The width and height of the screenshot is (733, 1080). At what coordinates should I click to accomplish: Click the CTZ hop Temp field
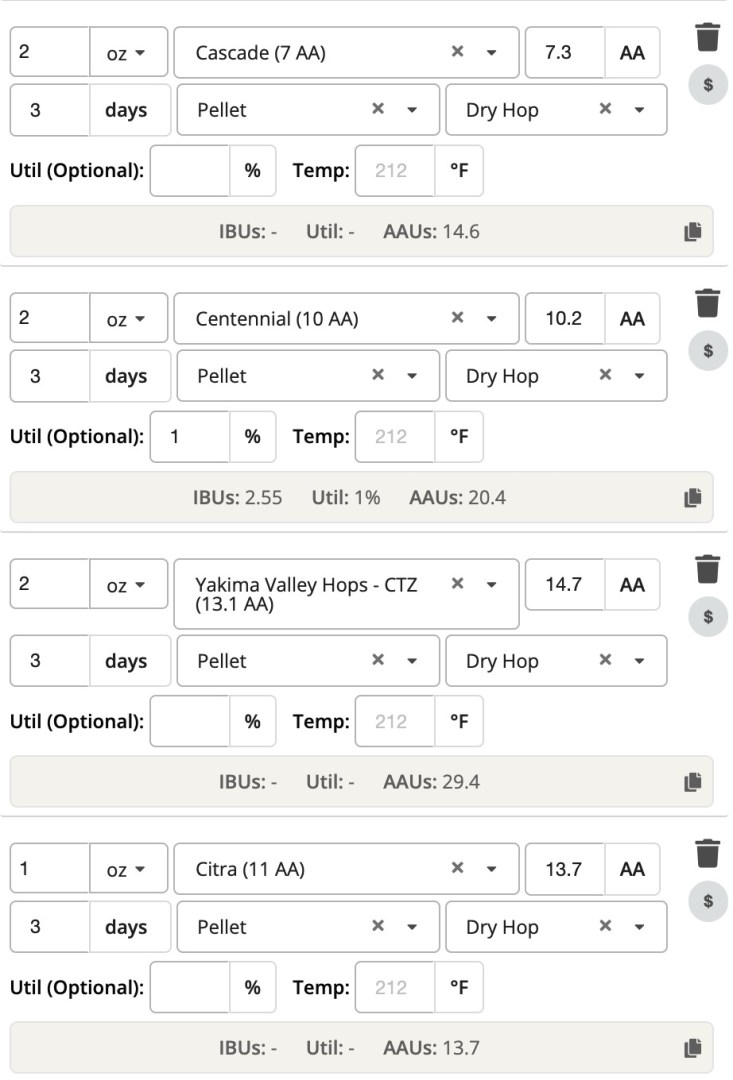394,721
